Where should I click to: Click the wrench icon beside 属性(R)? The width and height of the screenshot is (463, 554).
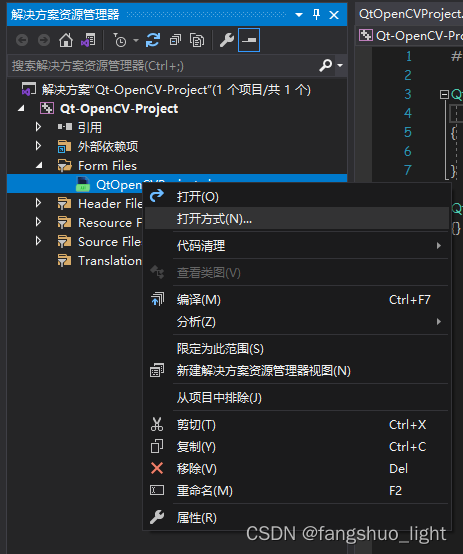tap(157, 517)
